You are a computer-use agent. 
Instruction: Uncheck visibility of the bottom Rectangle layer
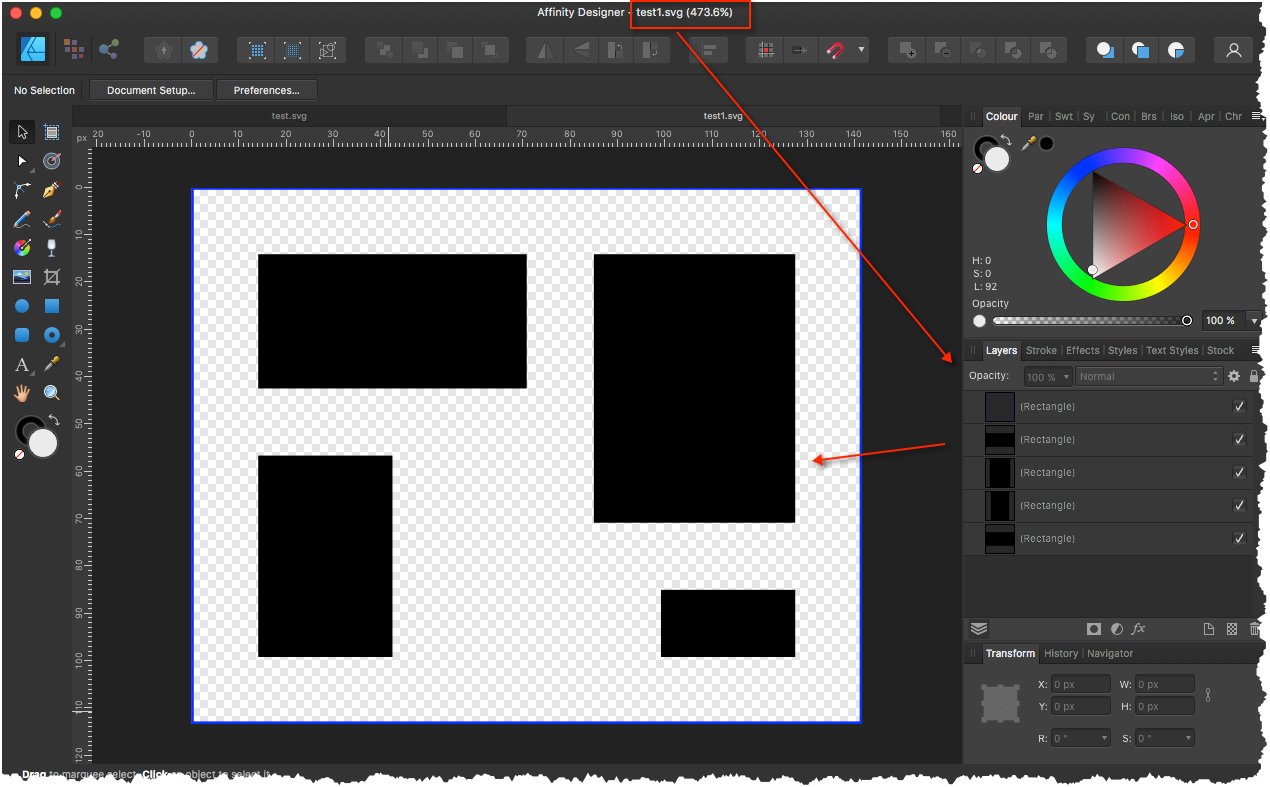click(1240, 539)
